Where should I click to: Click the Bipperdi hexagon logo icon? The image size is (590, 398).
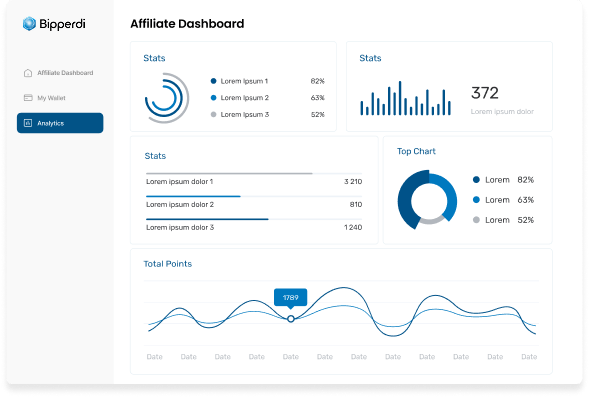click(x=29, y=24)
